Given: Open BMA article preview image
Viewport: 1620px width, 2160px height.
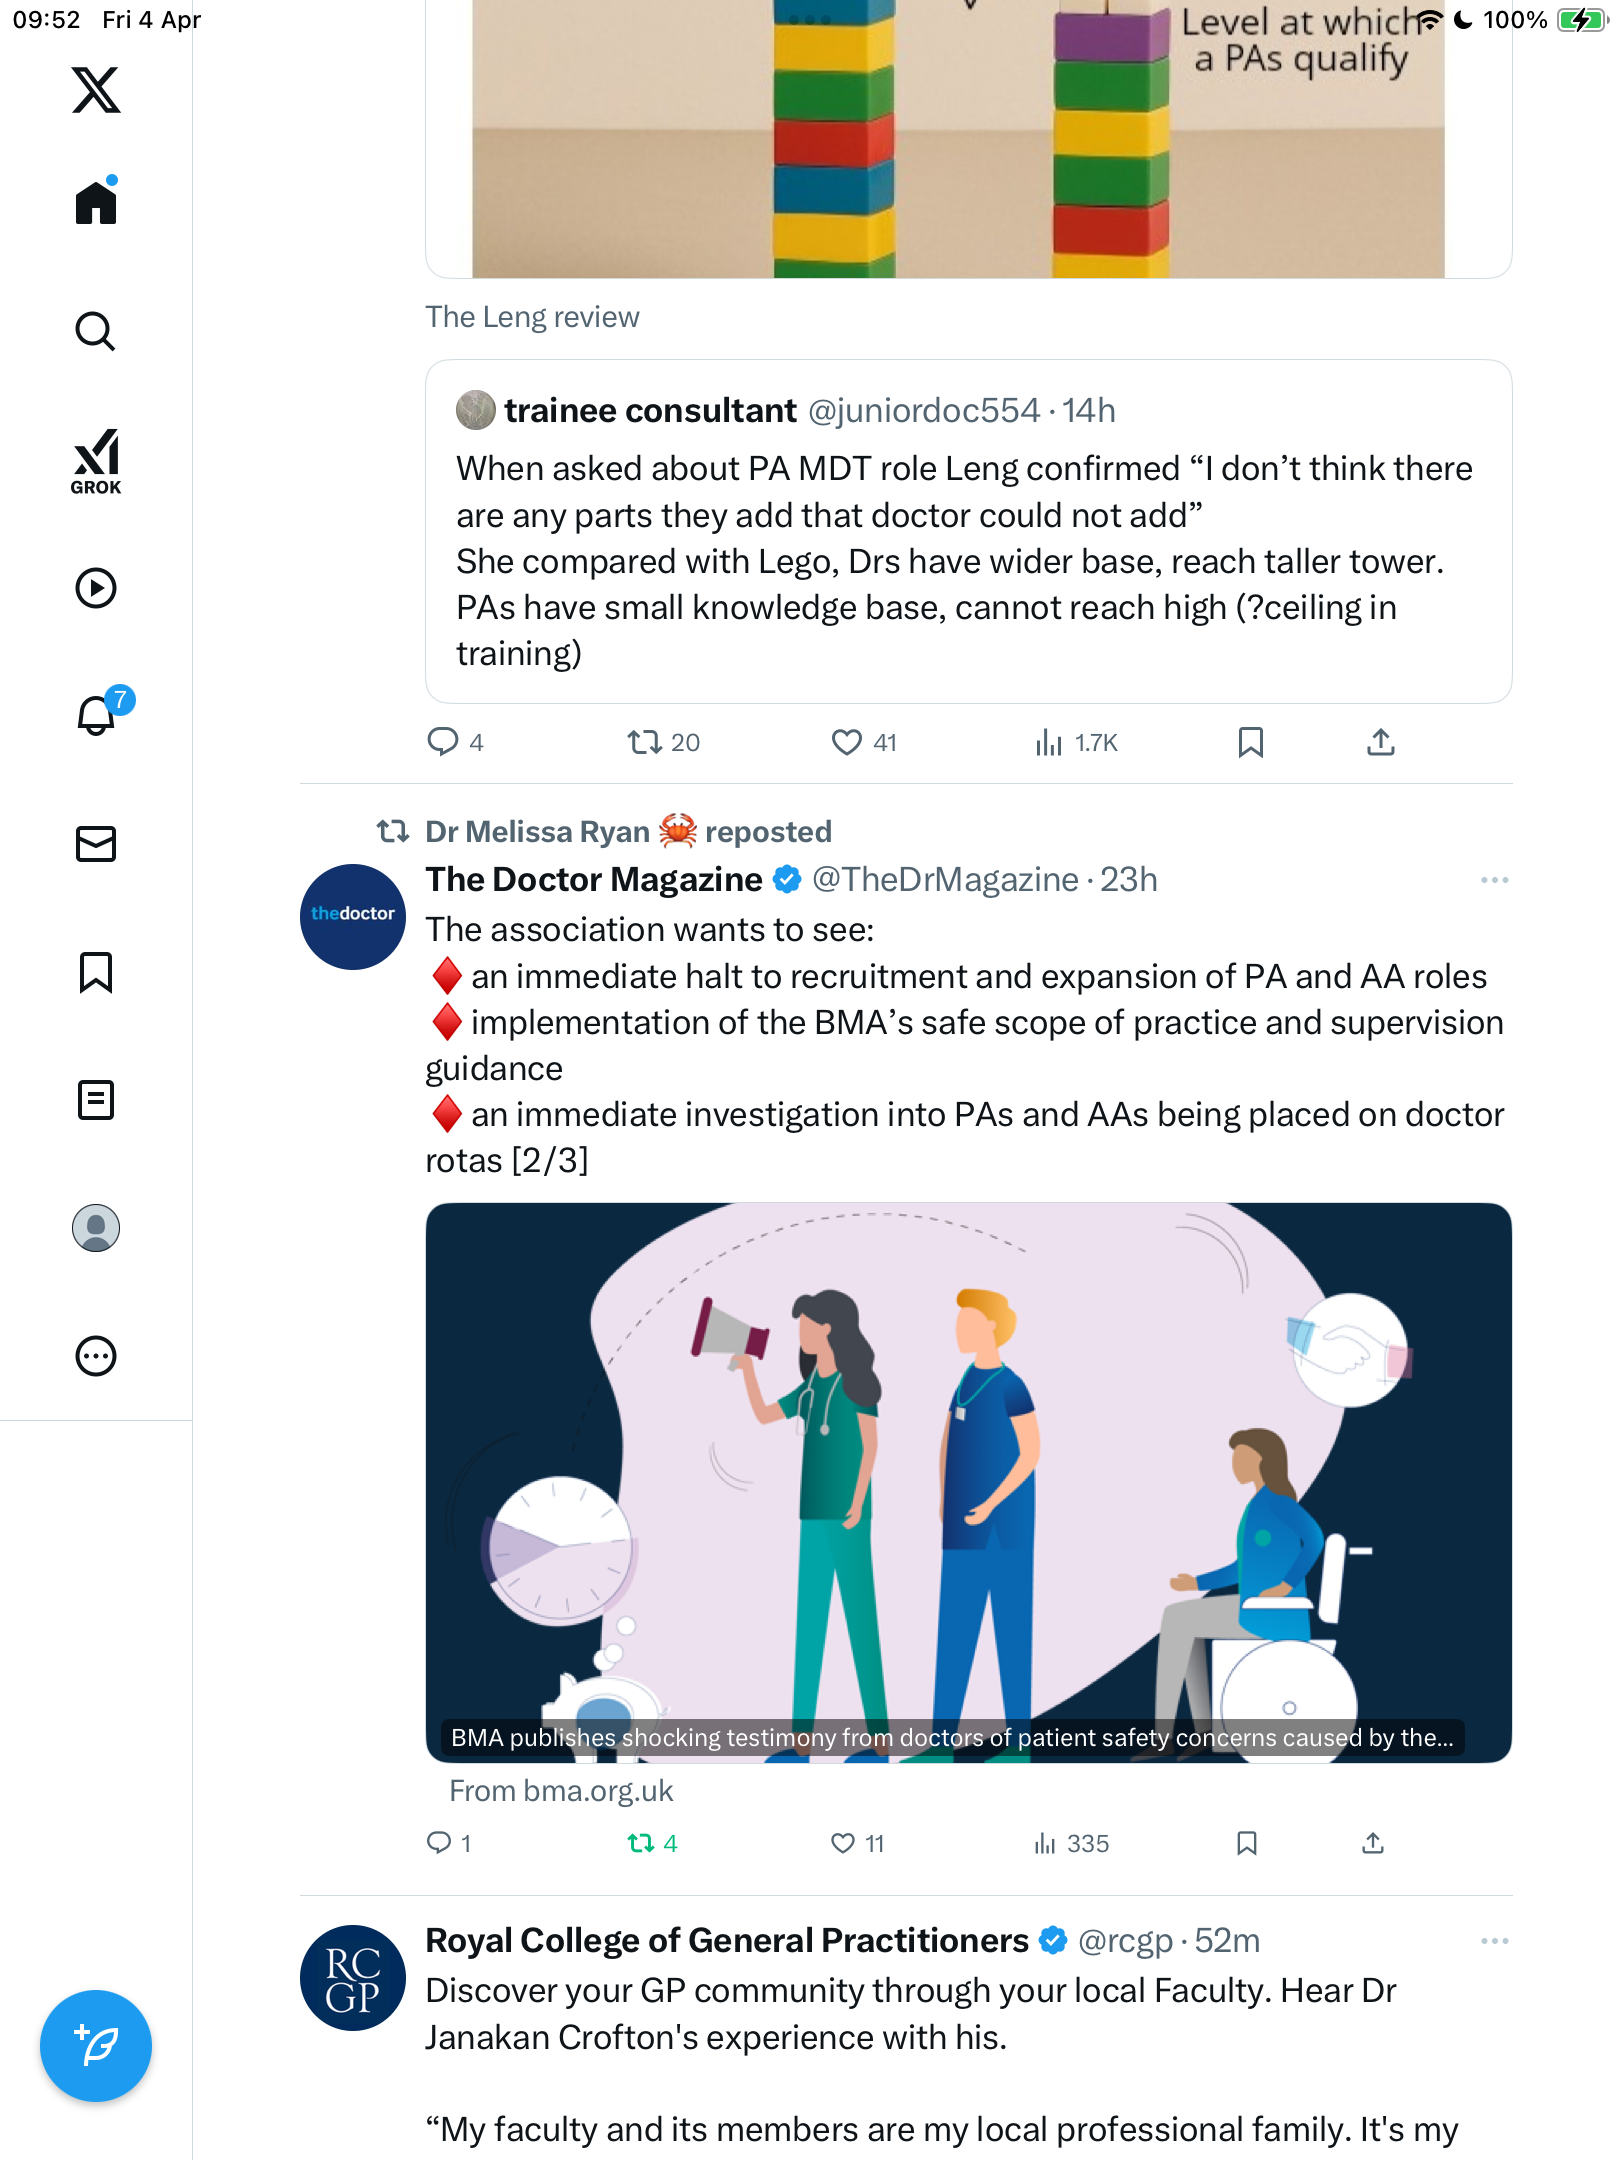Looking at the screenshot, I should [x=968, y=1482].
